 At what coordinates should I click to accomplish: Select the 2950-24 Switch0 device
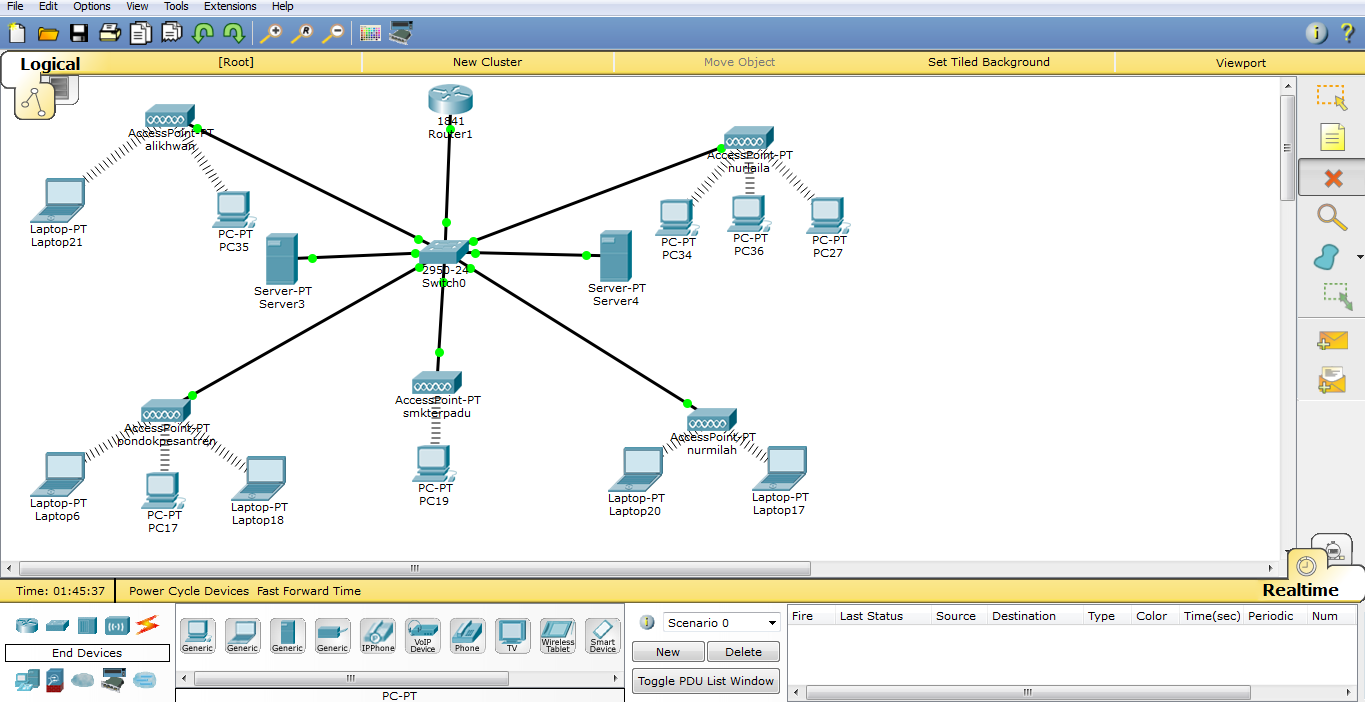point(444,252)
